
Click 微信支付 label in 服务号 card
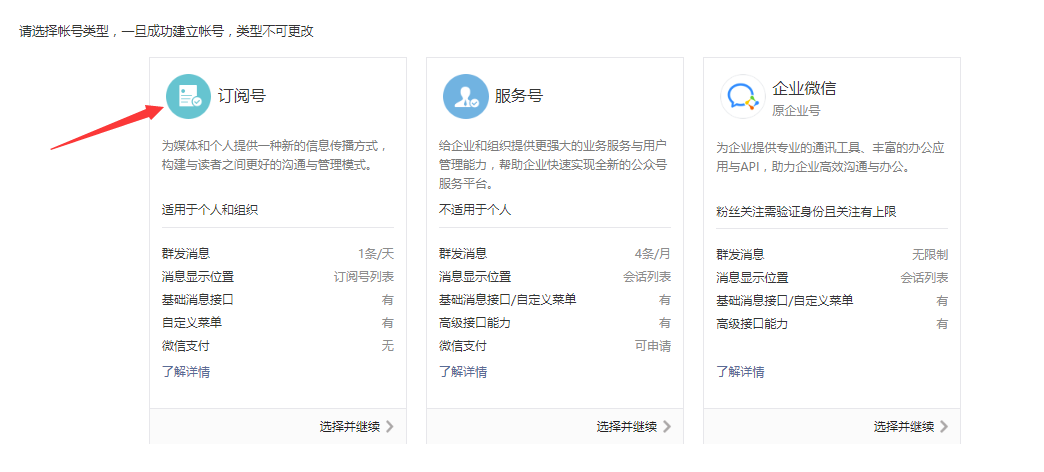click(463, 346)
